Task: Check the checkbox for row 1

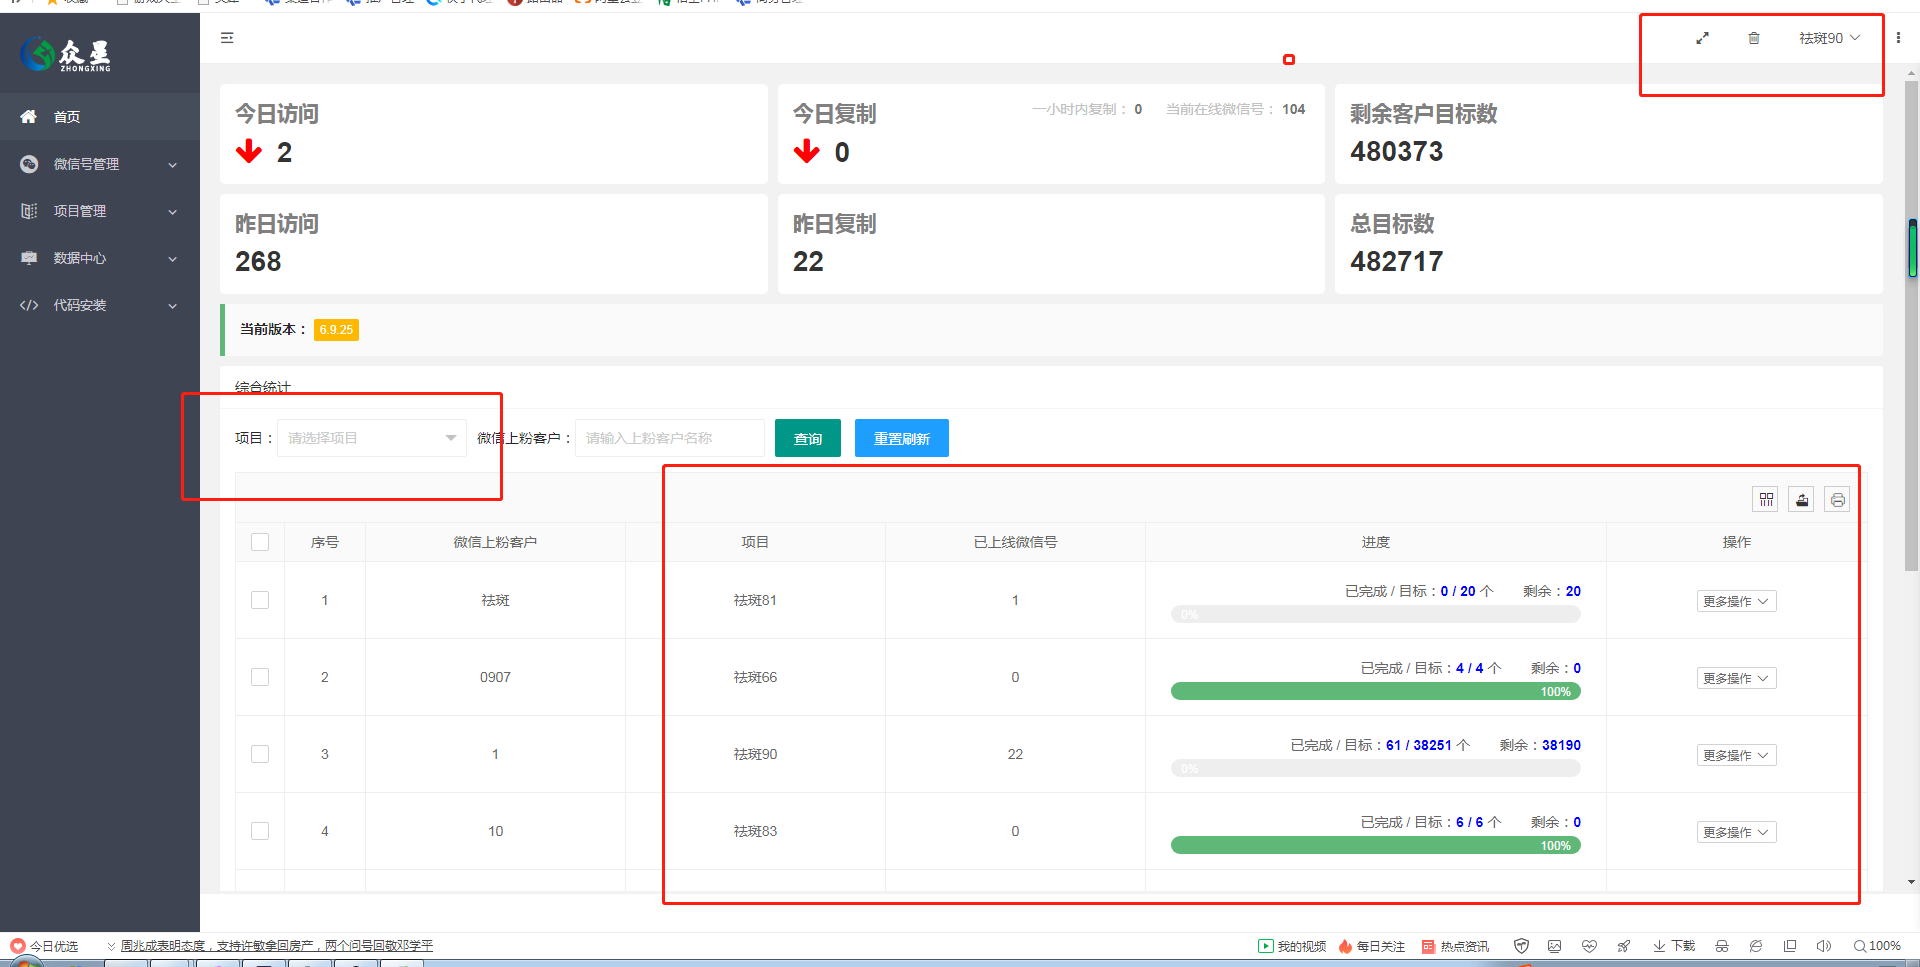Action: (260, 600)
